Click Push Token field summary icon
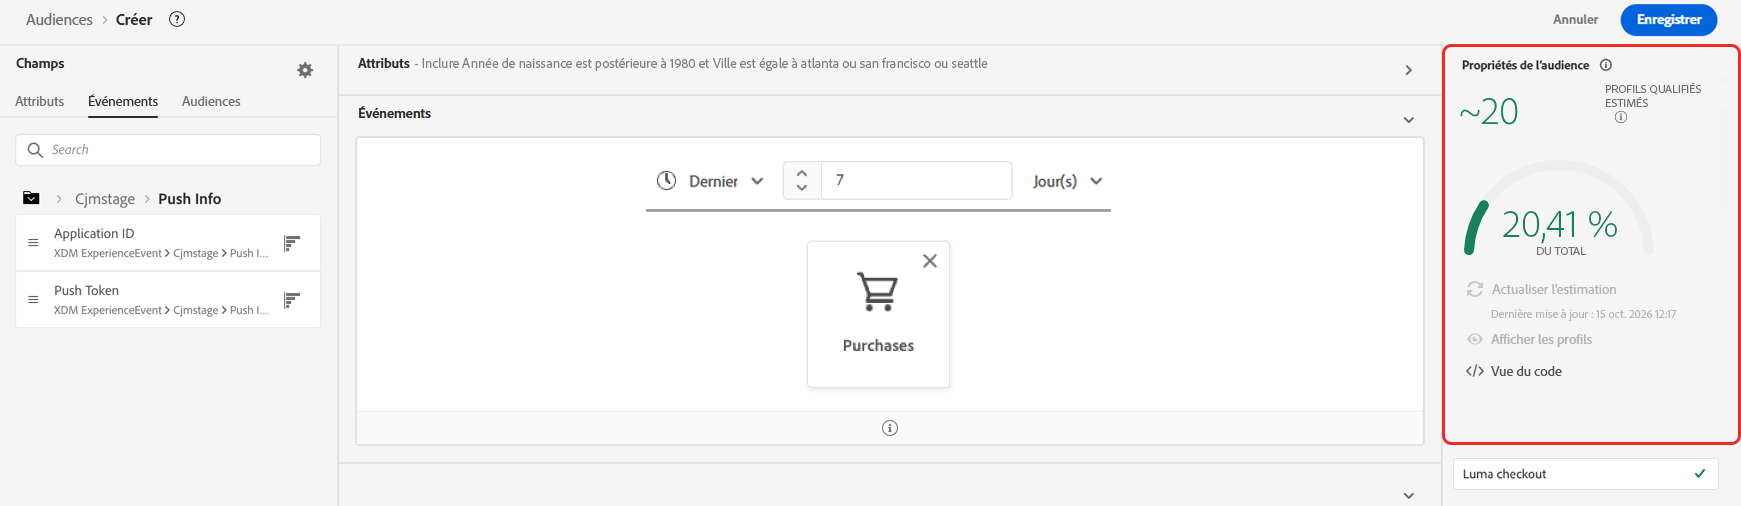Viewport: 1741px width, 506px height. click(292, 300)
